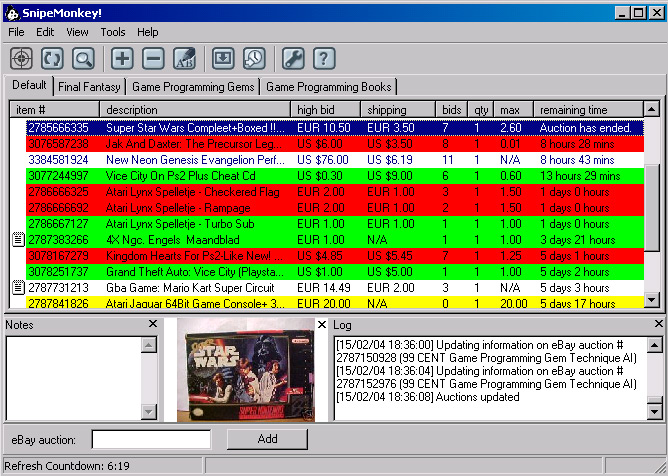Click the AB rename pencil icon
668x476 pixels.
(184, 58)
